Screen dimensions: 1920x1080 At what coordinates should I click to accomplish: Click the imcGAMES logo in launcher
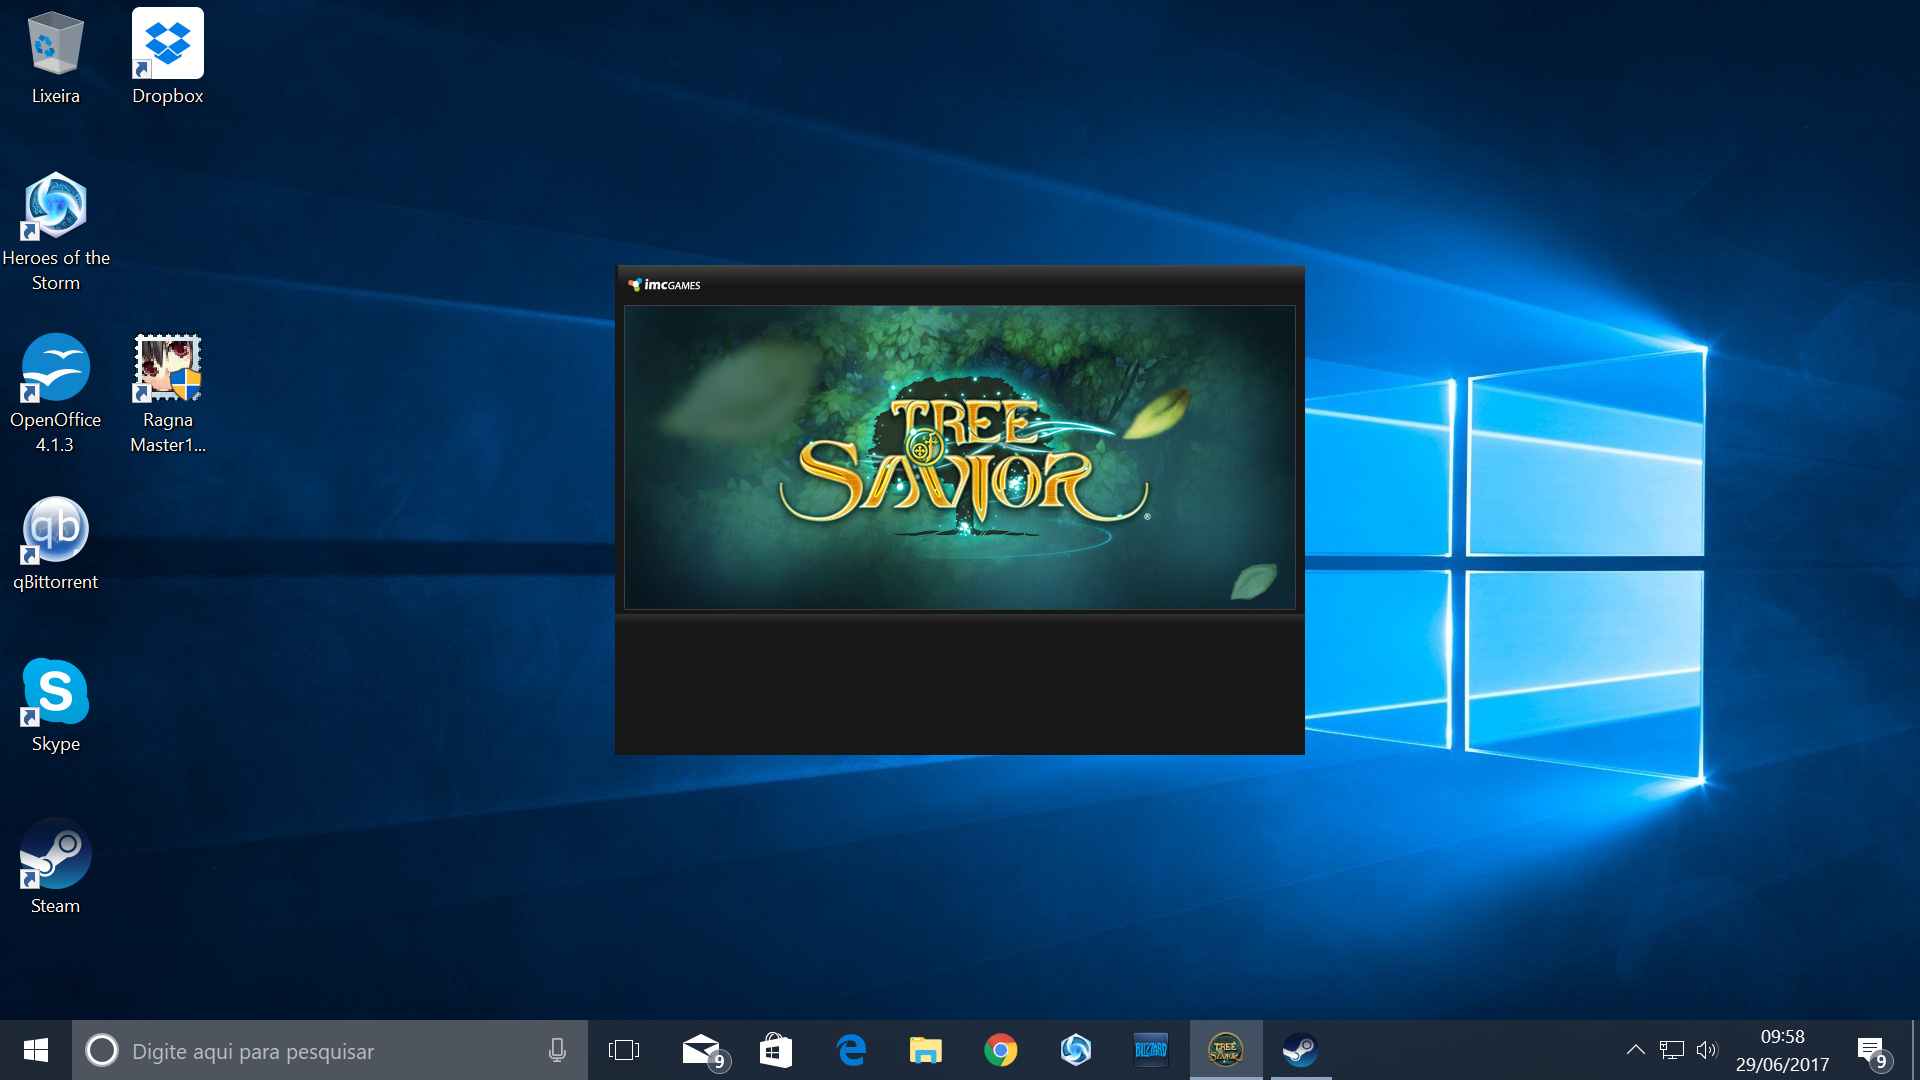[x=664, y=285]
